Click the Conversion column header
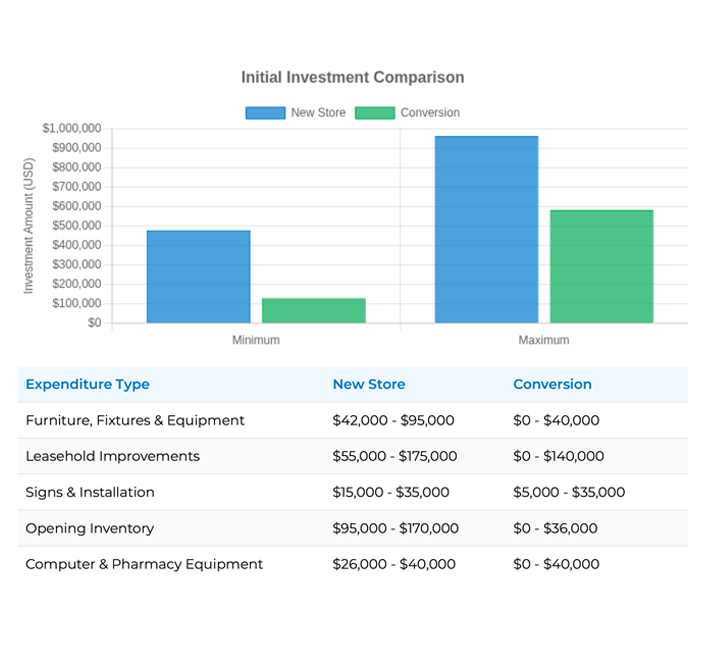Image resolution: width=720 pixels, height=652 pixels. (x=552, y=384)
